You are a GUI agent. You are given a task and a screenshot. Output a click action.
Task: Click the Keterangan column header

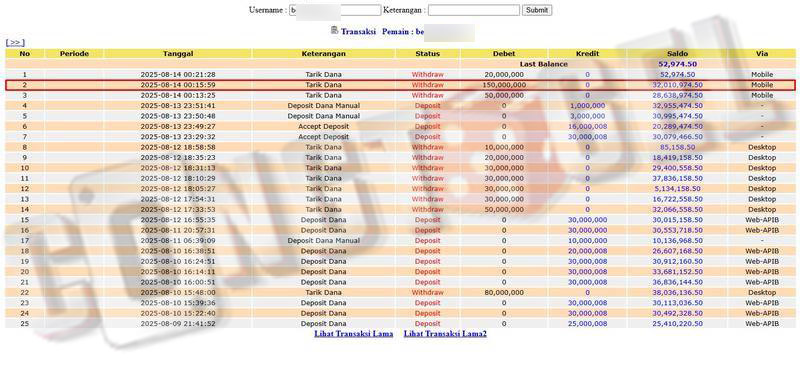(x=323, y=54)
